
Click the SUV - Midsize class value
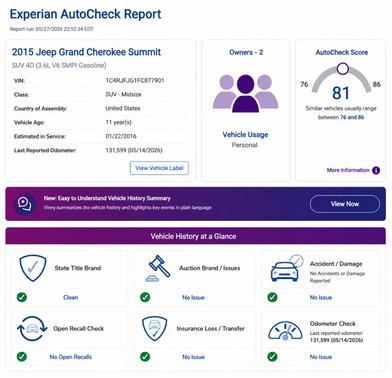tap(123, 94)
